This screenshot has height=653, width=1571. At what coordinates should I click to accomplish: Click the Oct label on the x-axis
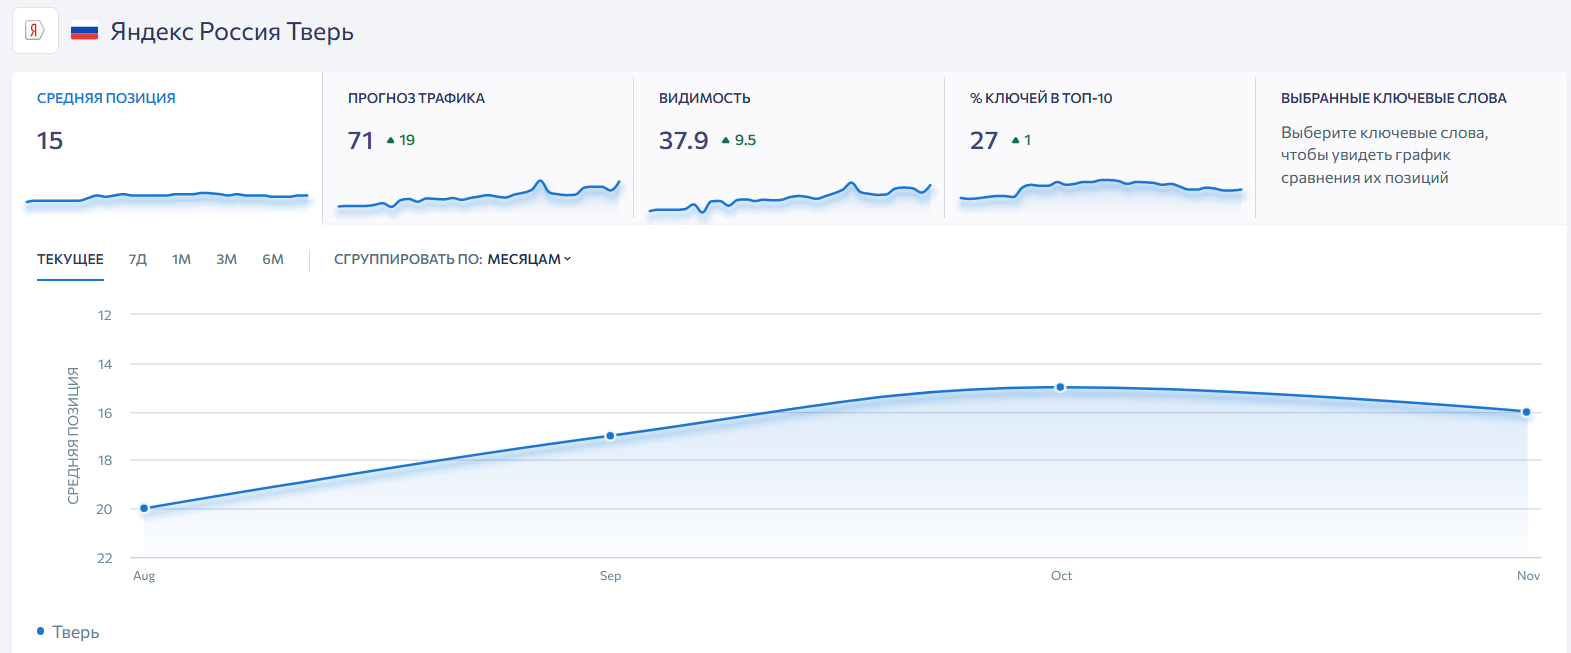click(1061, 576)
